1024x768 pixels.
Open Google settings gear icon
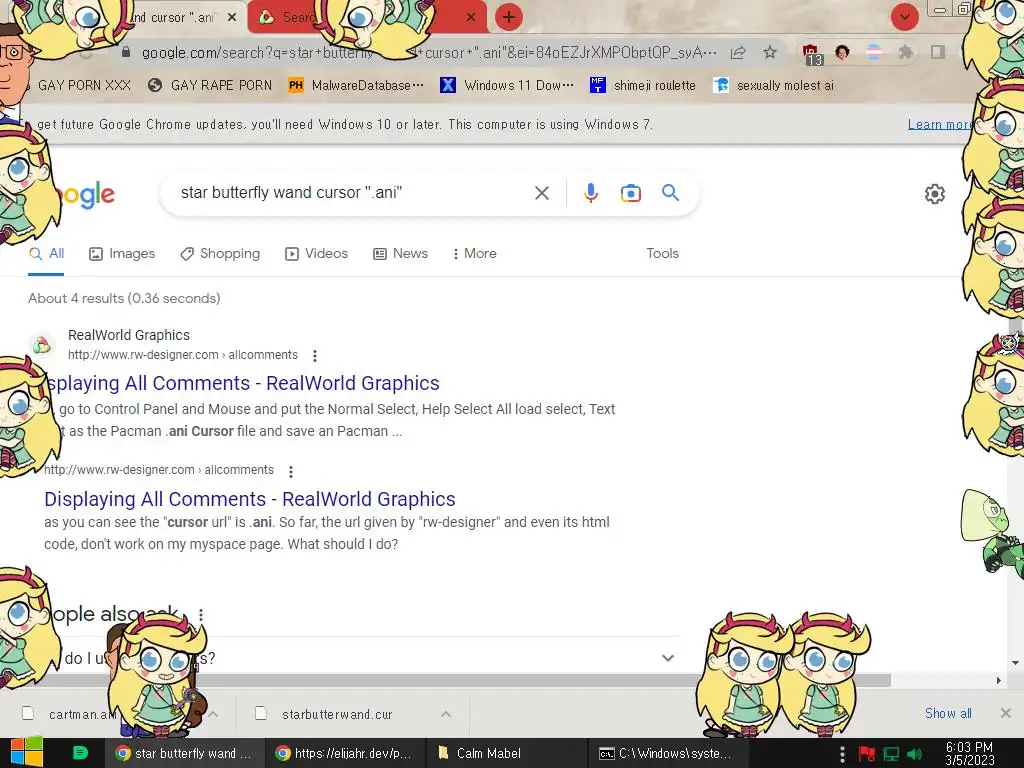[x=935, y=194]
